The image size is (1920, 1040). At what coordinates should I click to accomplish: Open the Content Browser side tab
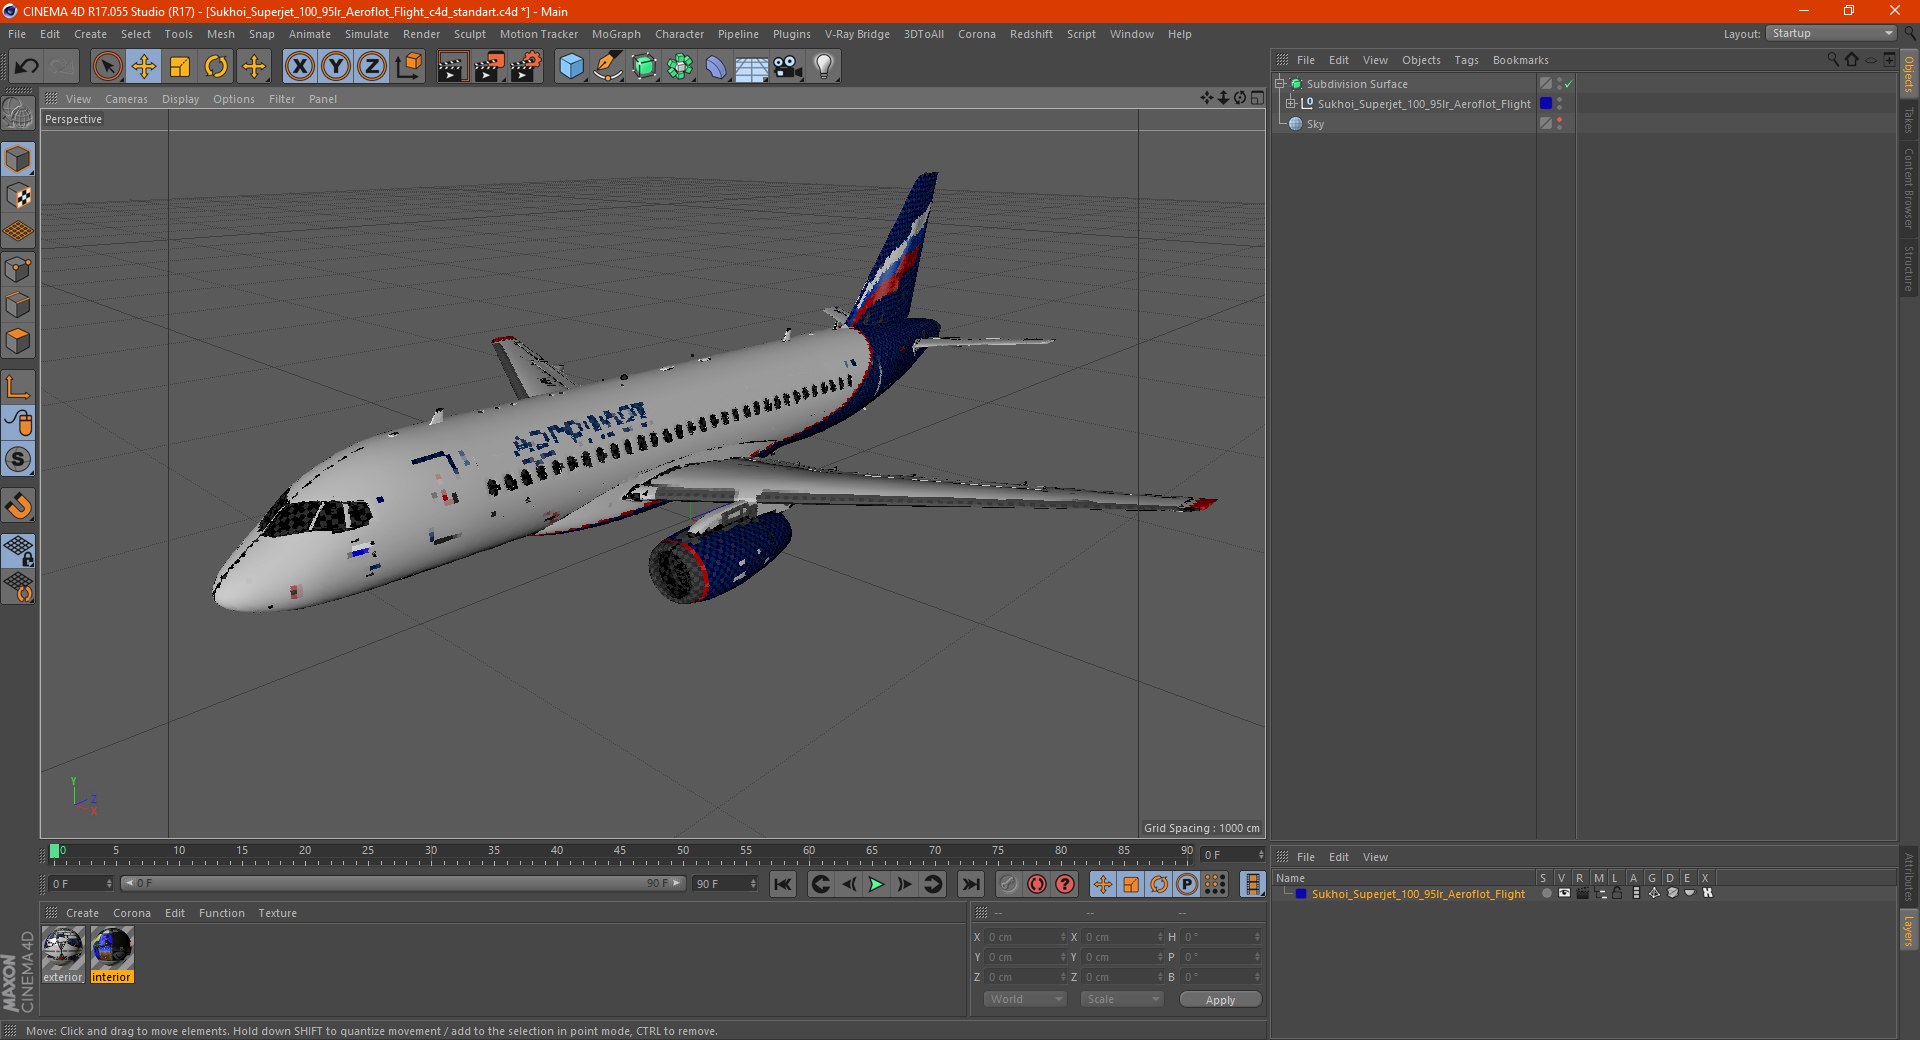1909,188
